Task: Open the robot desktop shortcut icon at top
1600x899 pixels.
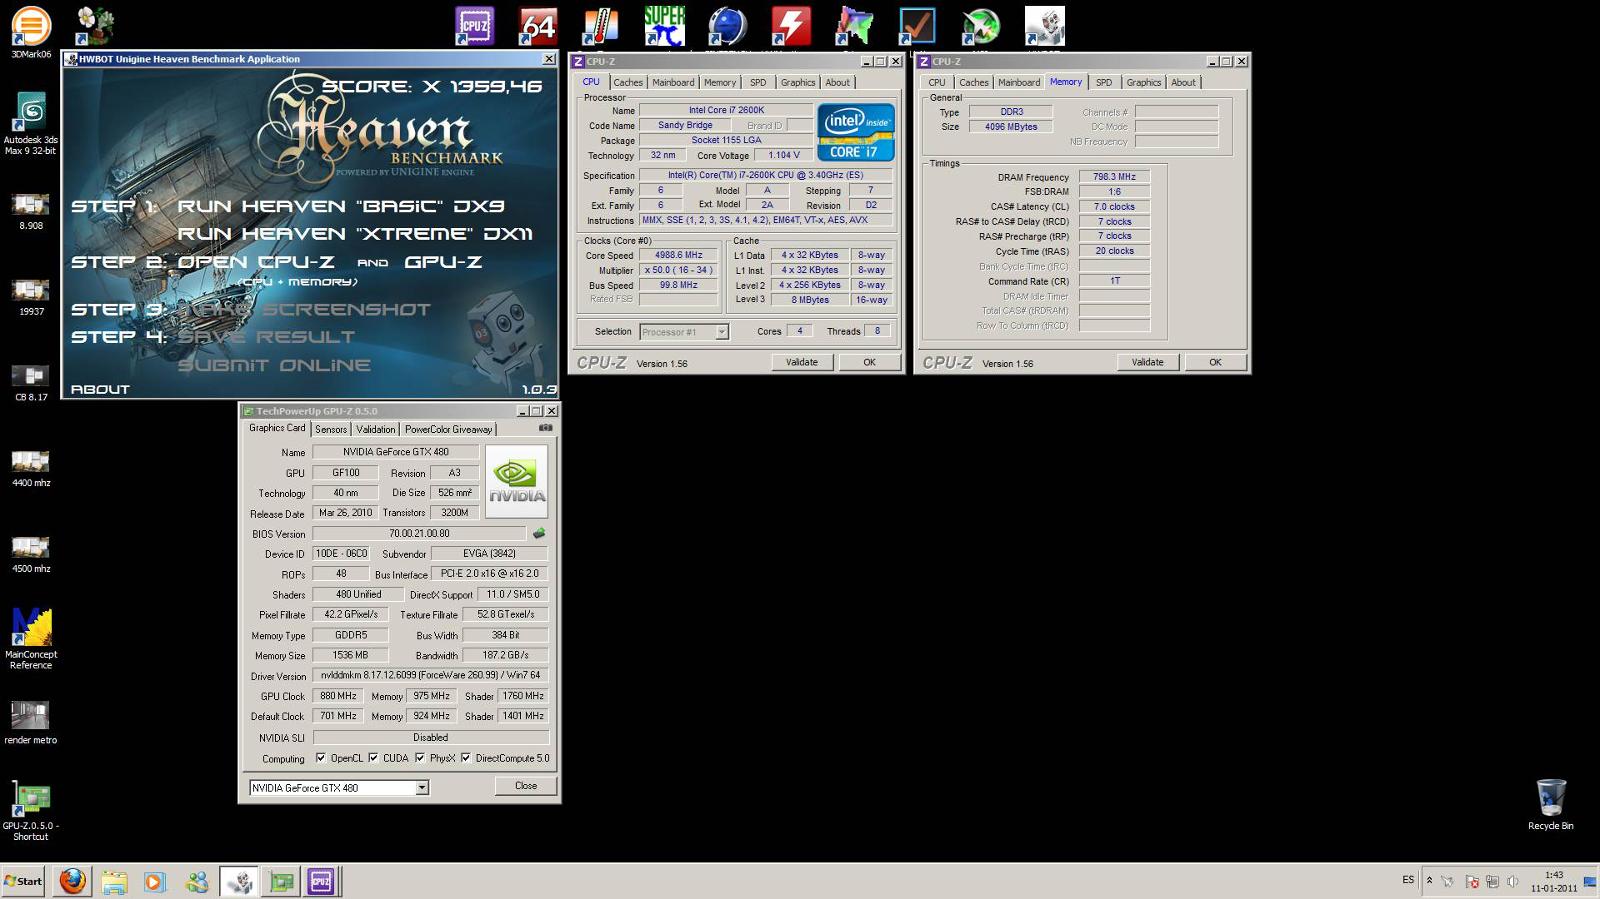Action: [x=1044, y=26]
